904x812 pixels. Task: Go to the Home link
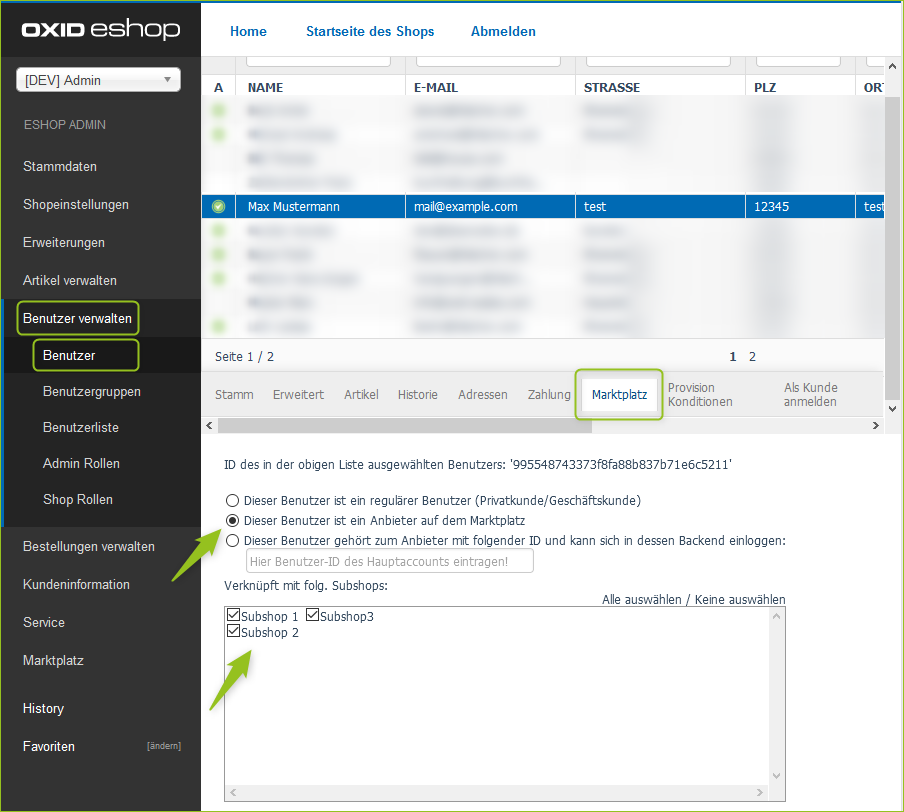coord(248,32)
